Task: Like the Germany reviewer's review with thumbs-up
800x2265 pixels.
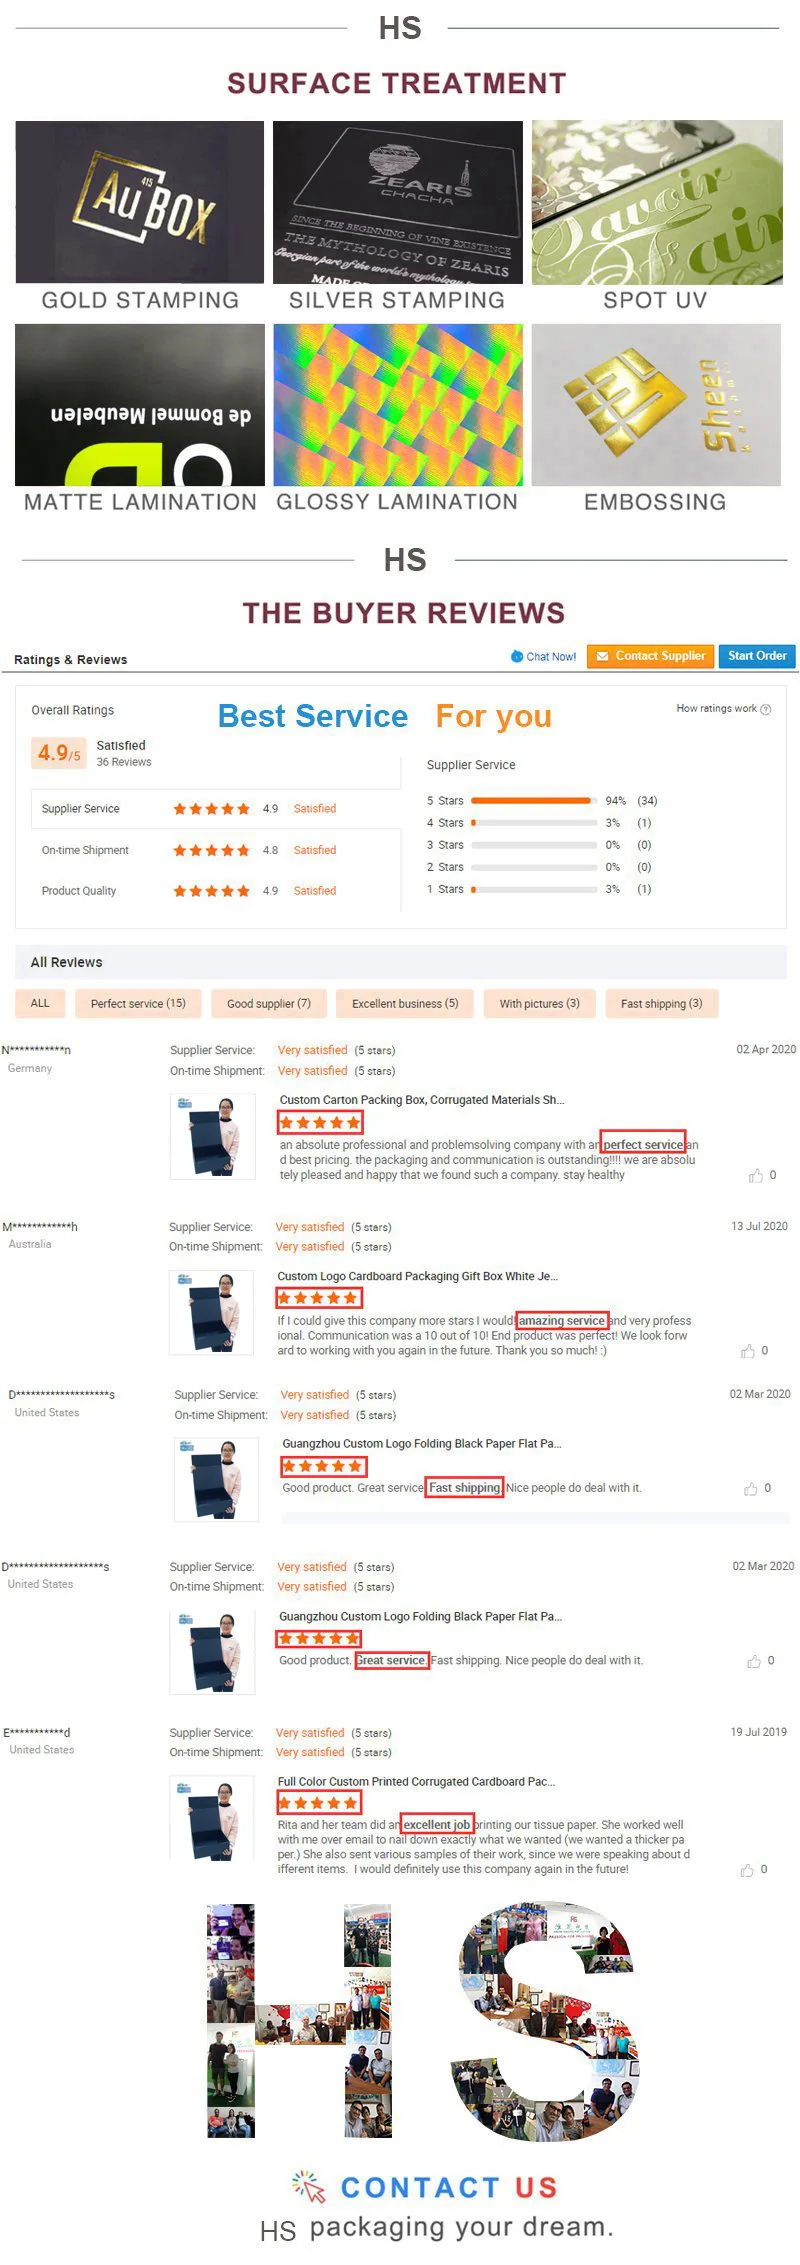Action: pyautogui.click(x=756, y=1176)
